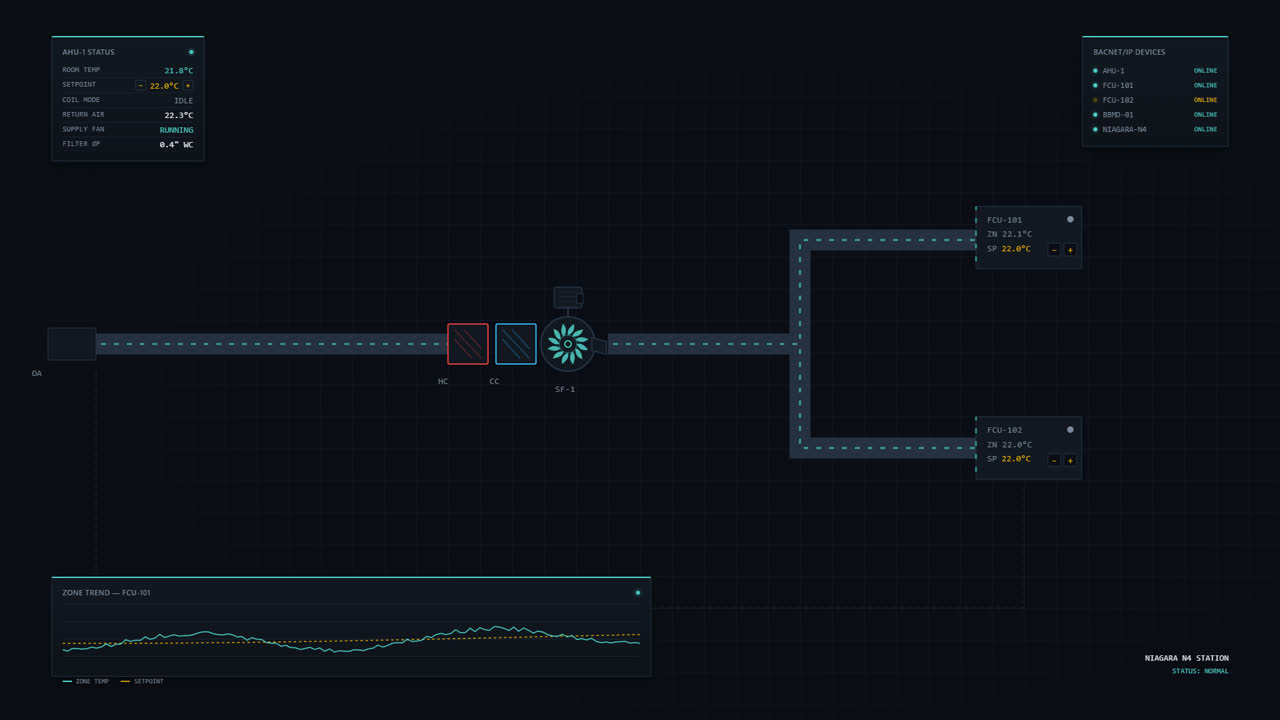This screenshot has height=720, width=1280.
Task: Click the BACNET/IP DEVICES panel title
Action: click(x=1129, y=52)
